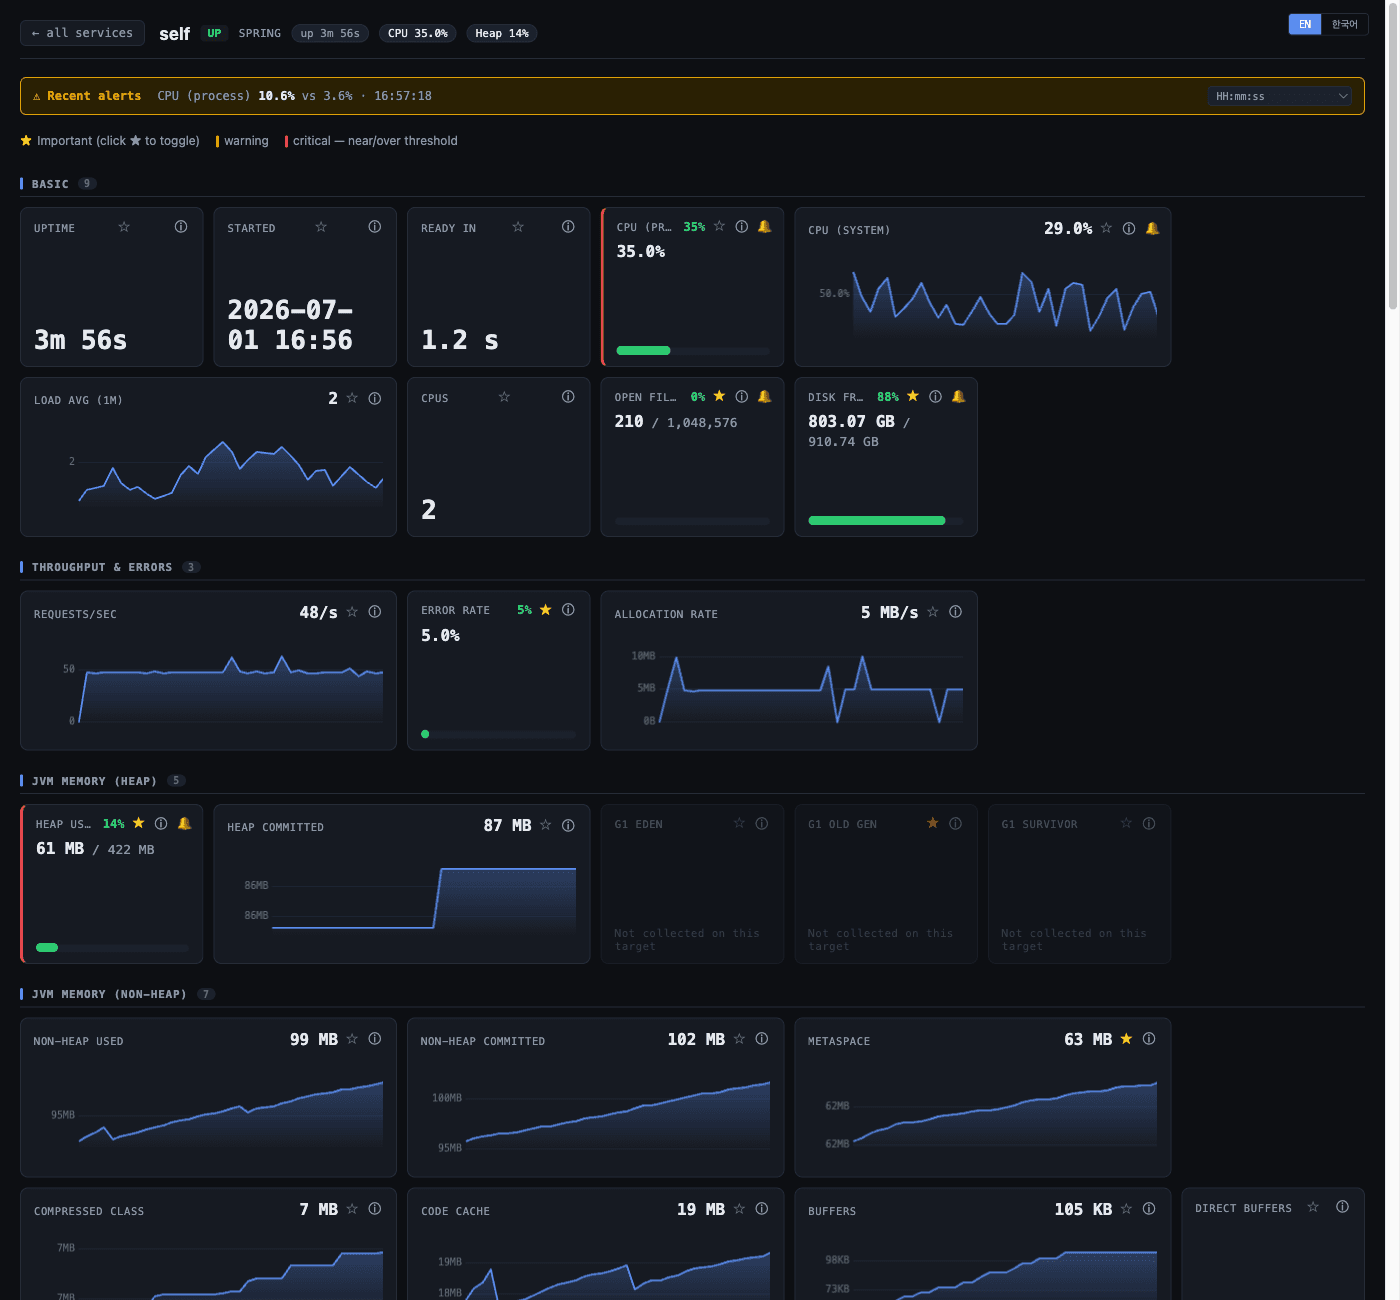Open info icon on Metaspace card
The height and width of the screenshot is (1300, 1400).
coord(1149,1039)
